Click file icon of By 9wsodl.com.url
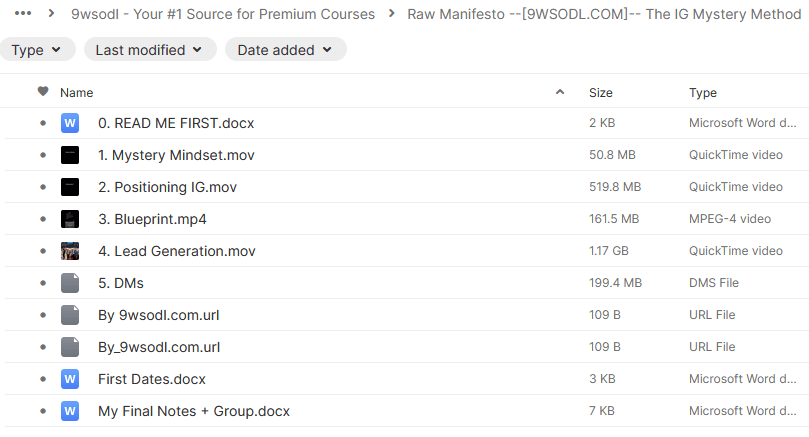Screen dimensions: 809x437 tap(69, 315)
